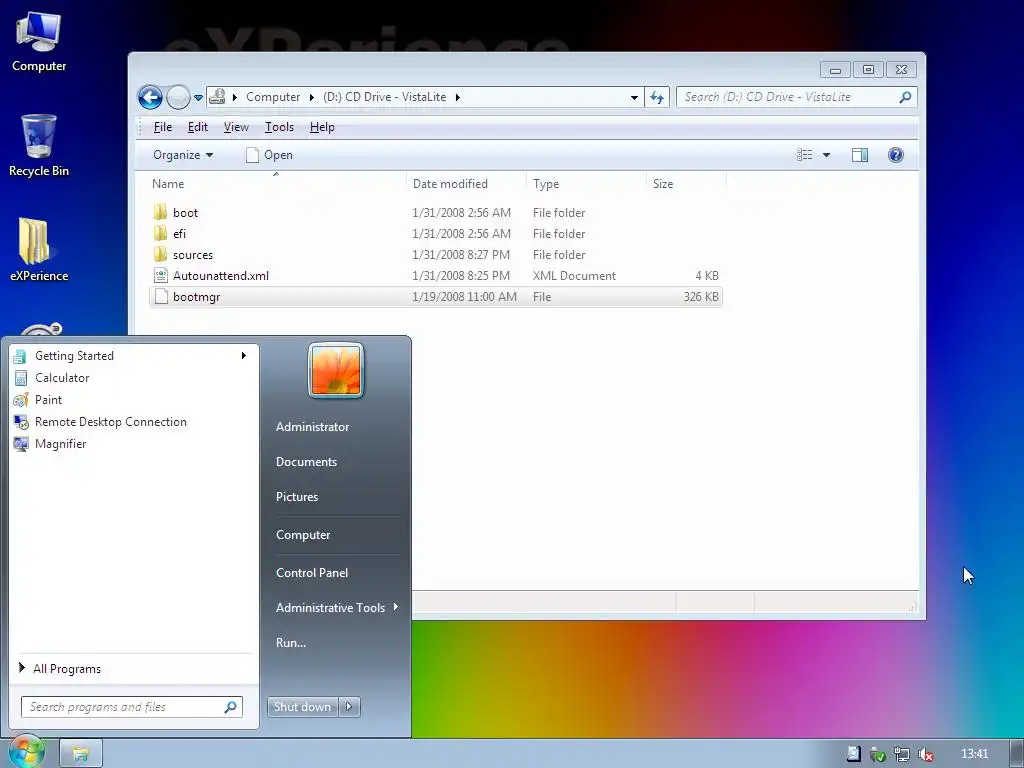
Task: Sort by the Name column
Action: click(x=271, y=184)
